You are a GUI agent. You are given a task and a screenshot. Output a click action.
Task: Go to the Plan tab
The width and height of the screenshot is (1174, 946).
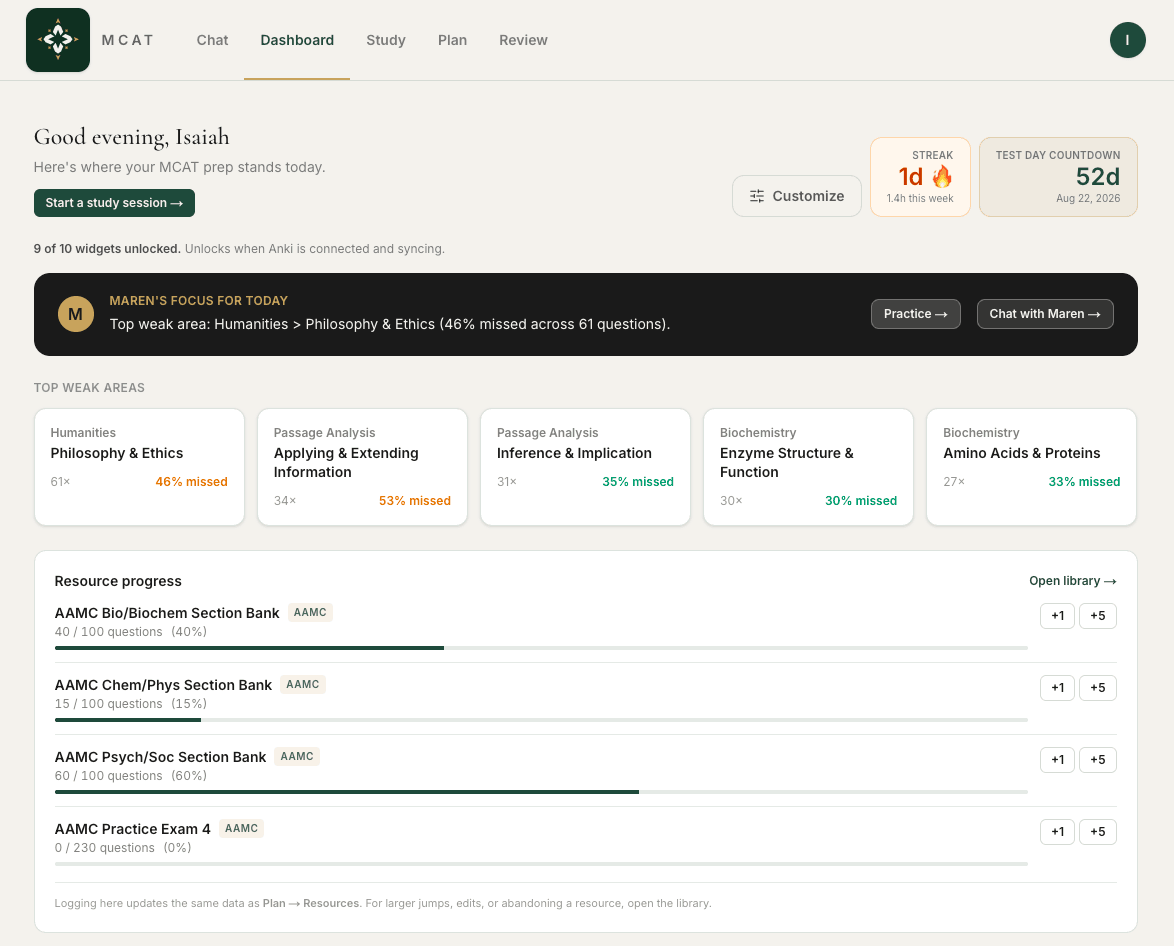[452, 40]
